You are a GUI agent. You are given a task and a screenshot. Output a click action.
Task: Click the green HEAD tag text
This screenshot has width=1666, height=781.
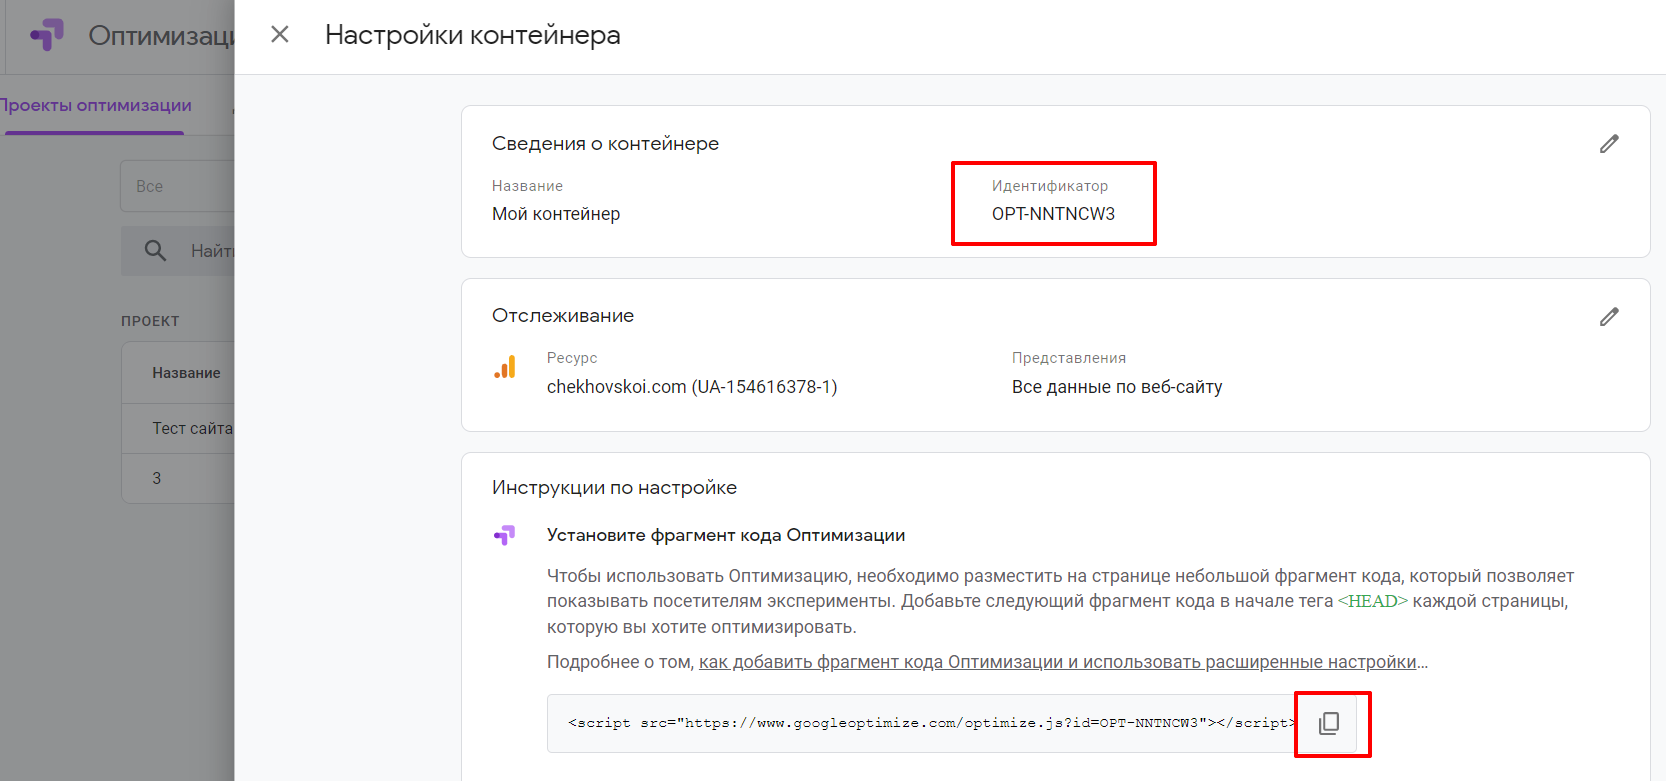point(1372,601)
